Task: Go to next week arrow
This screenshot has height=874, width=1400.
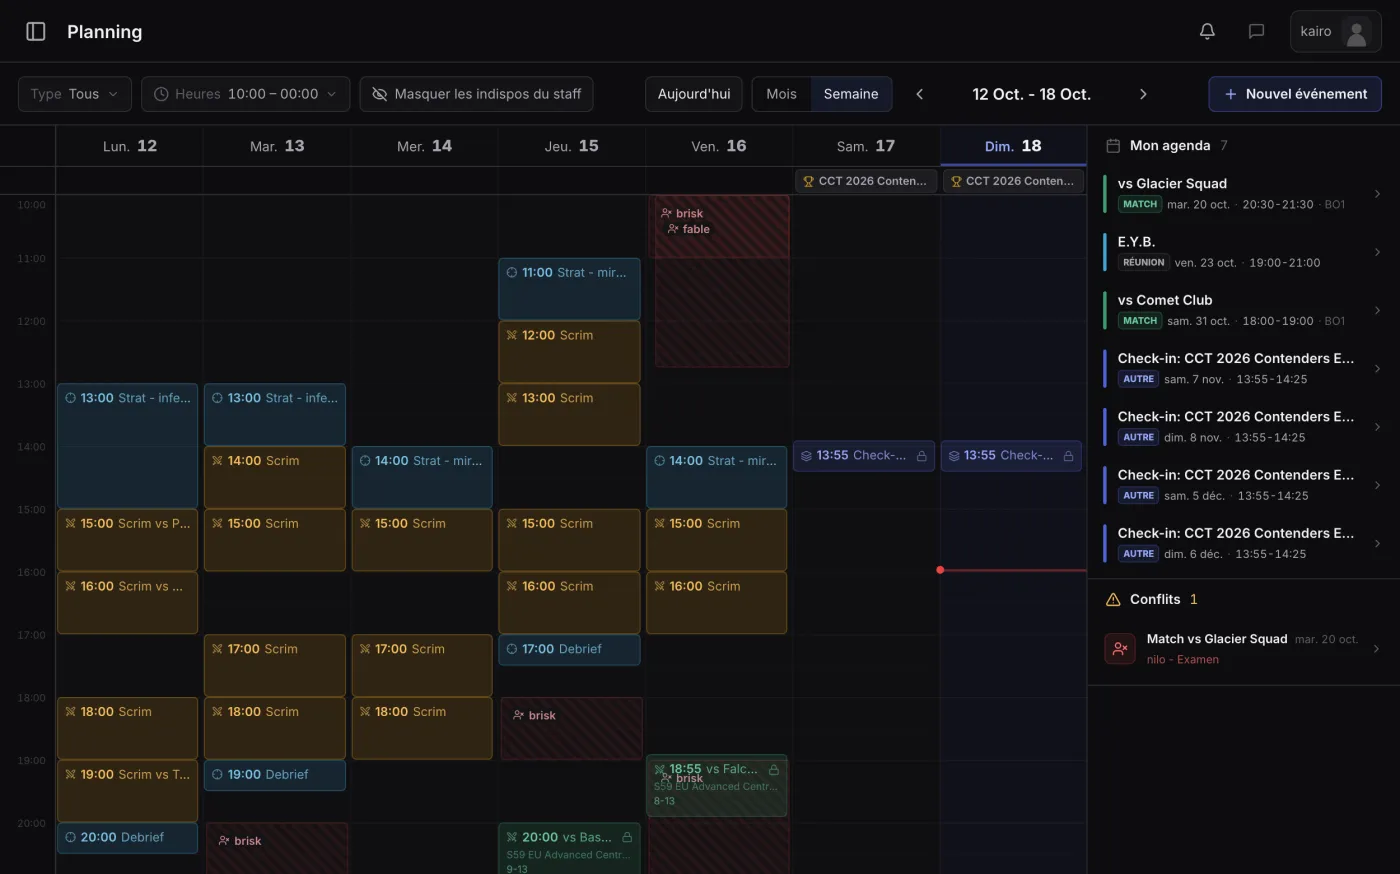Action: point(1143,94)
